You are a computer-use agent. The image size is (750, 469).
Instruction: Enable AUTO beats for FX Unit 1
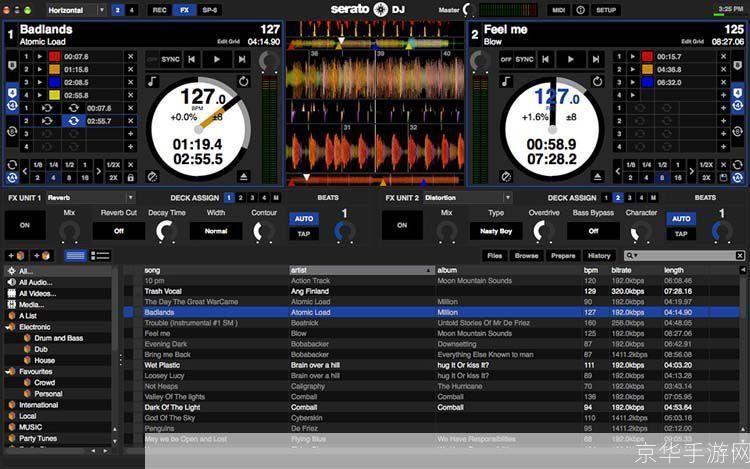click(304, 219)
